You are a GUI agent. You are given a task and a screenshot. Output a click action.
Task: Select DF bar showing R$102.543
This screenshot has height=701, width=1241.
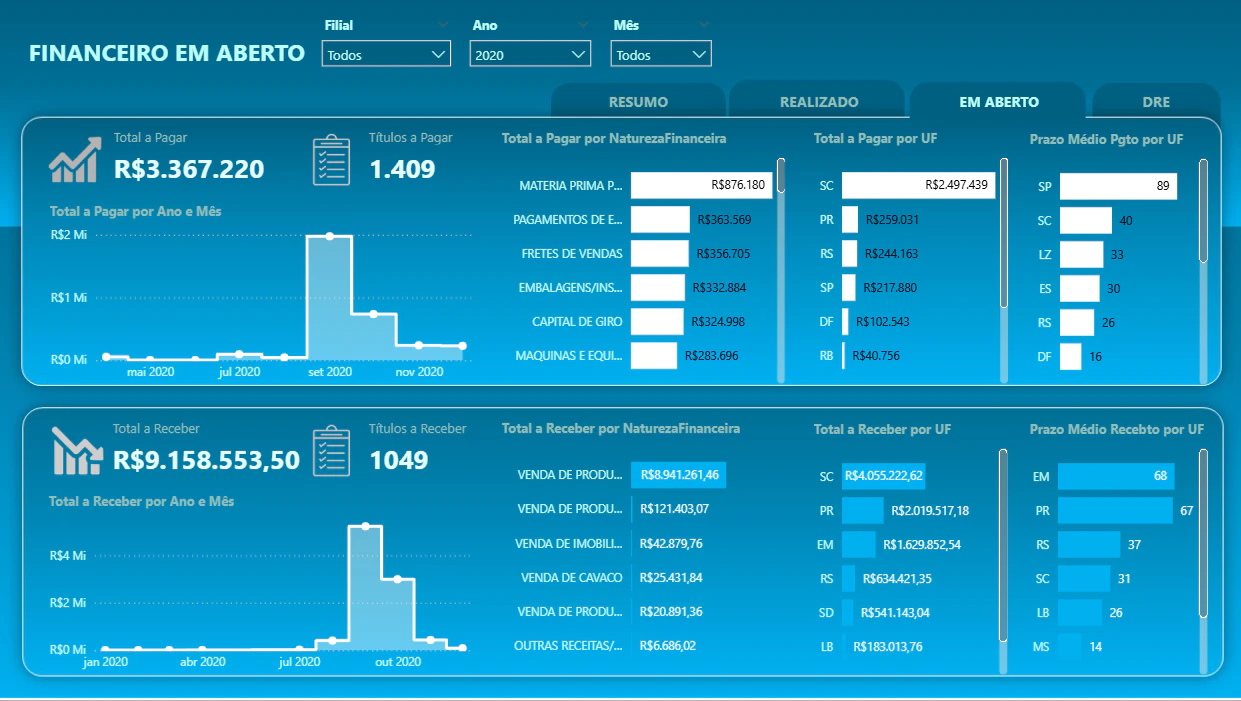click(845, 321)
